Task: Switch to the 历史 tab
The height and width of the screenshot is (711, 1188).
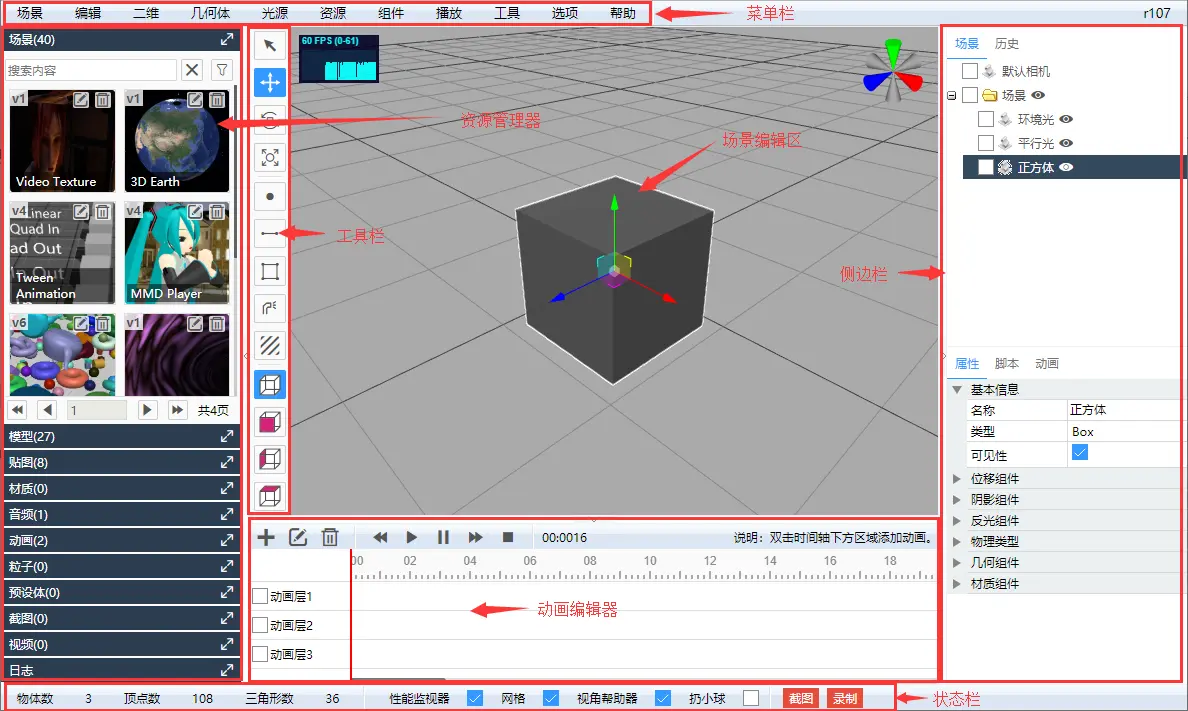Action: [1007, 44]
